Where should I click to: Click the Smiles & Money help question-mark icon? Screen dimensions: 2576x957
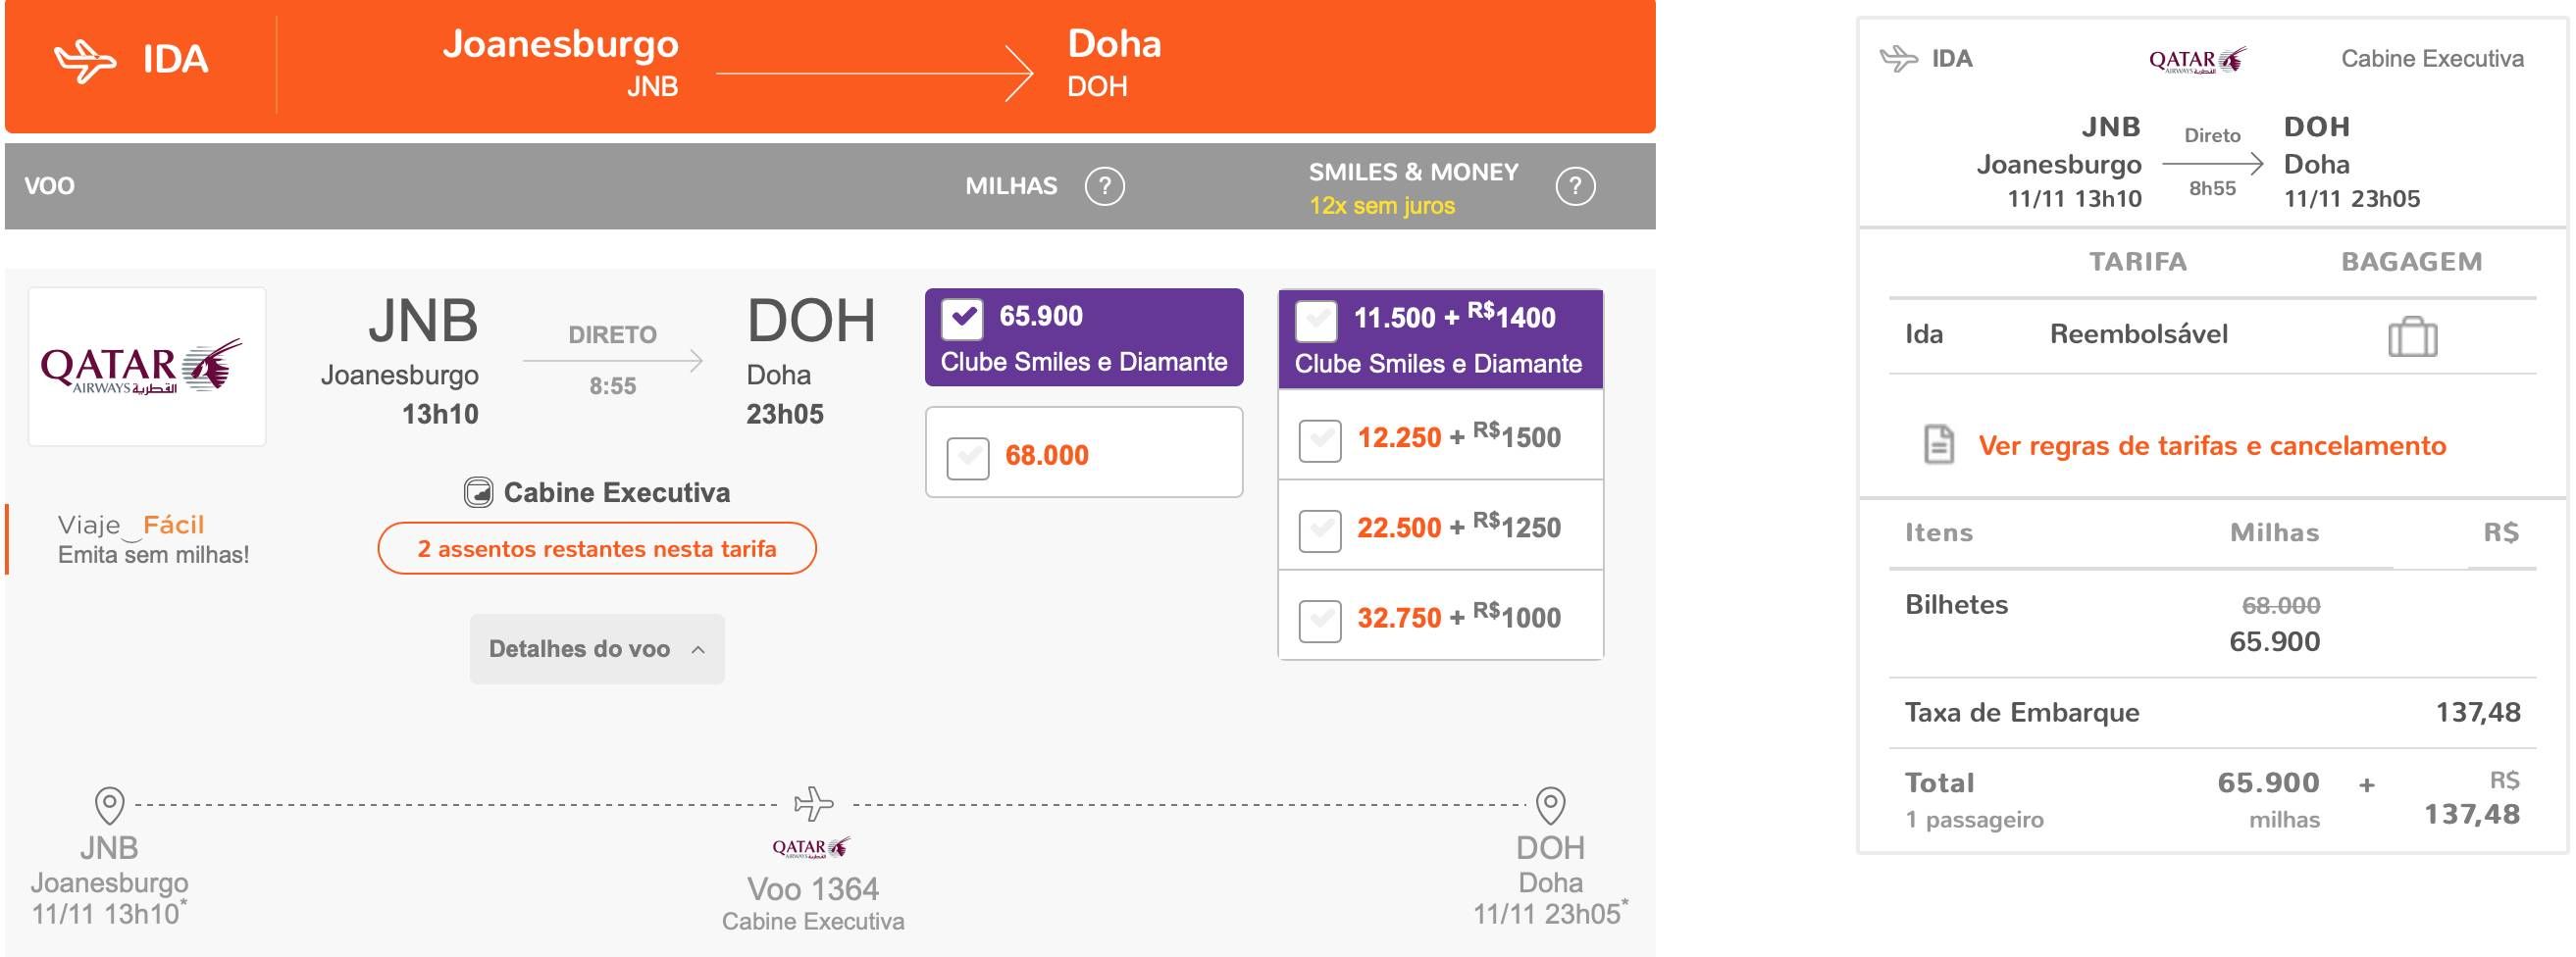click(x=1575, y=186)
